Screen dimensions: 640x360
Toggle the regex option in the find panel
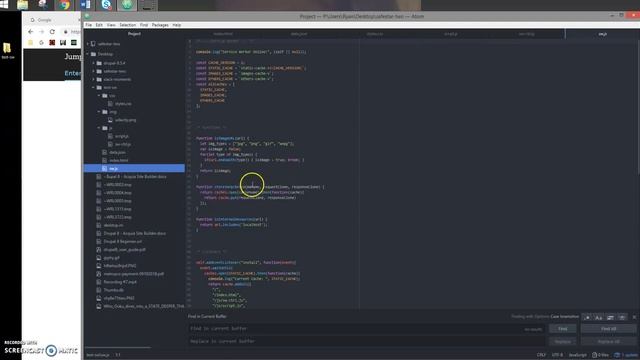(587, 317)
